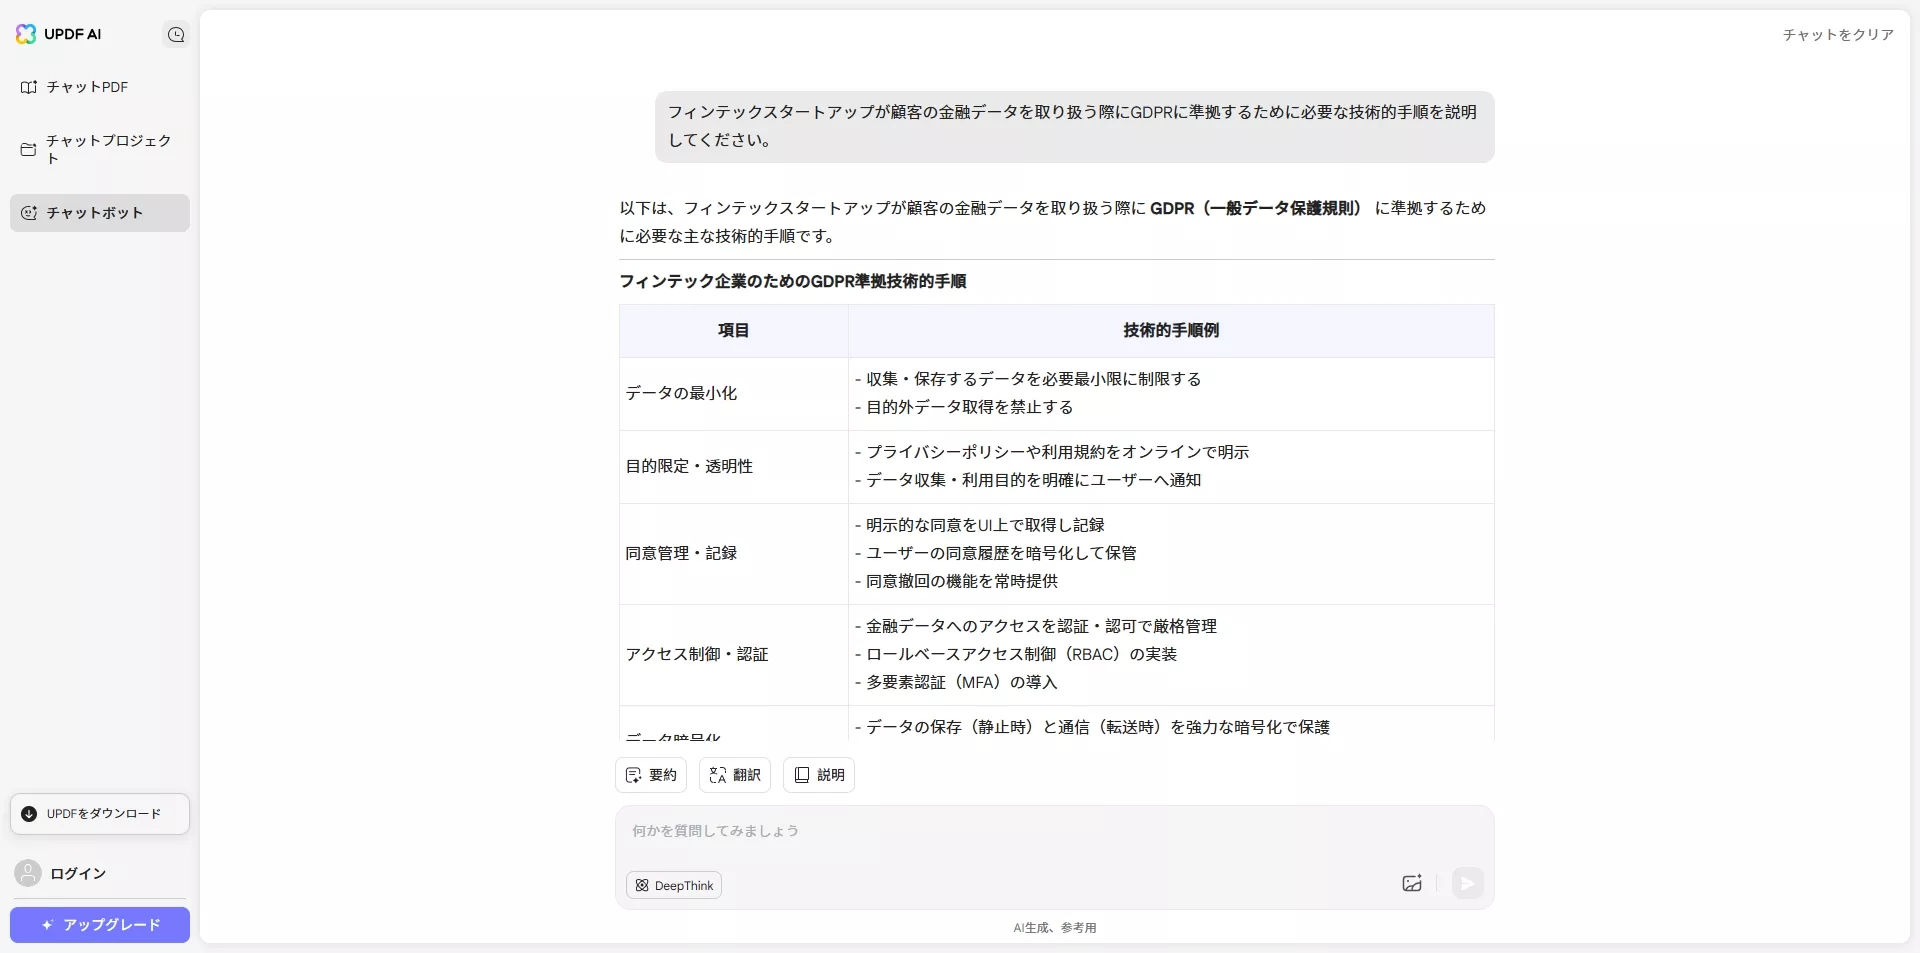
Task: Click the 要約 quick action button
Action: click(x=651, y=775)
